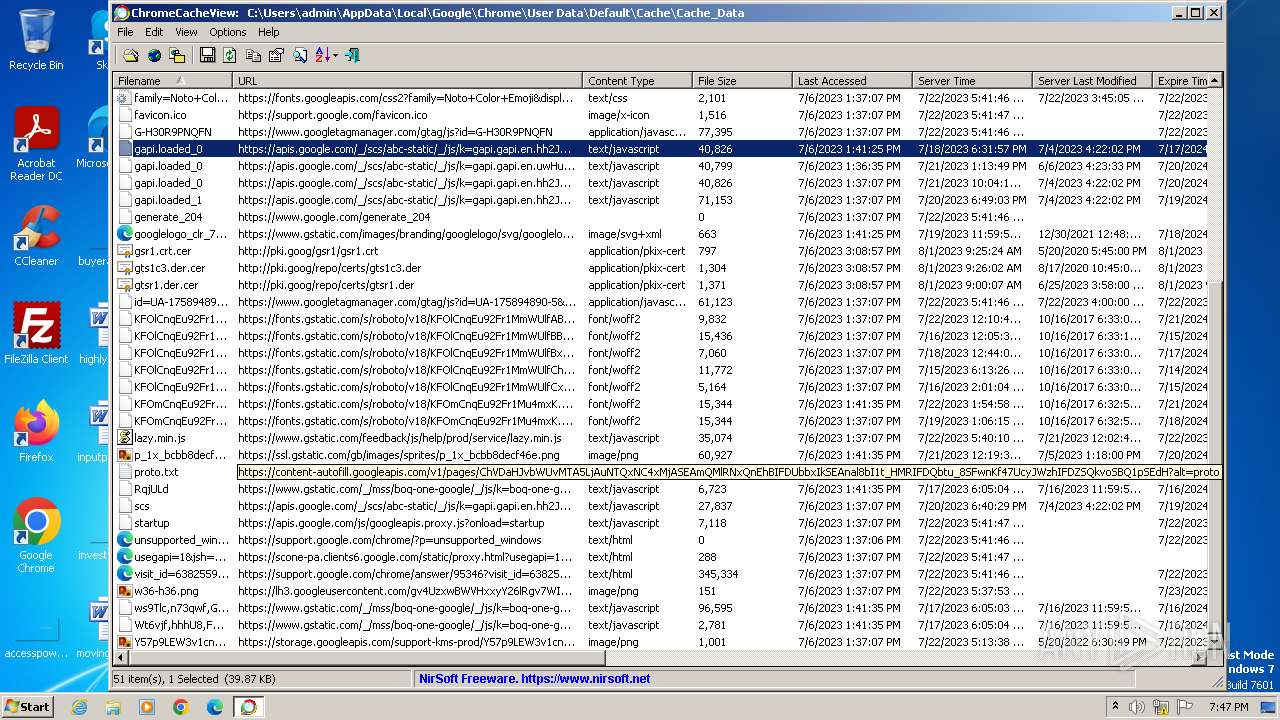Click the vertical scrollbar up arrow
Viewport: 1280px width, 720px height.
pos(1215,81)
